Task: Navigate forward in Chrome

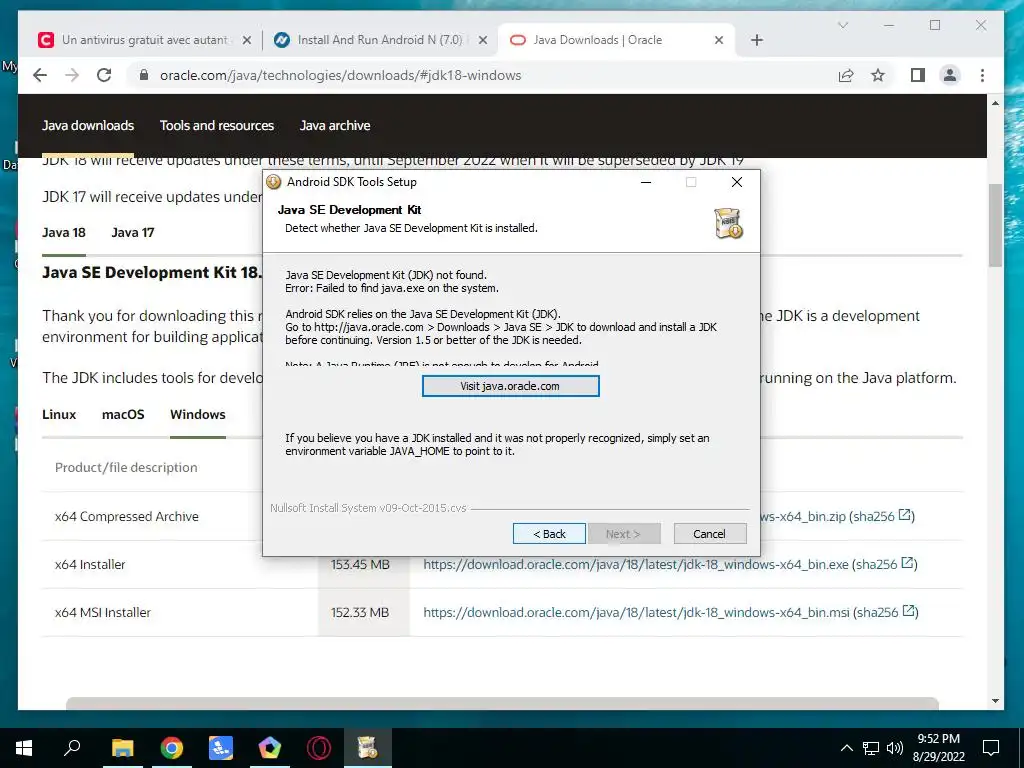Action: pos(72,75)
